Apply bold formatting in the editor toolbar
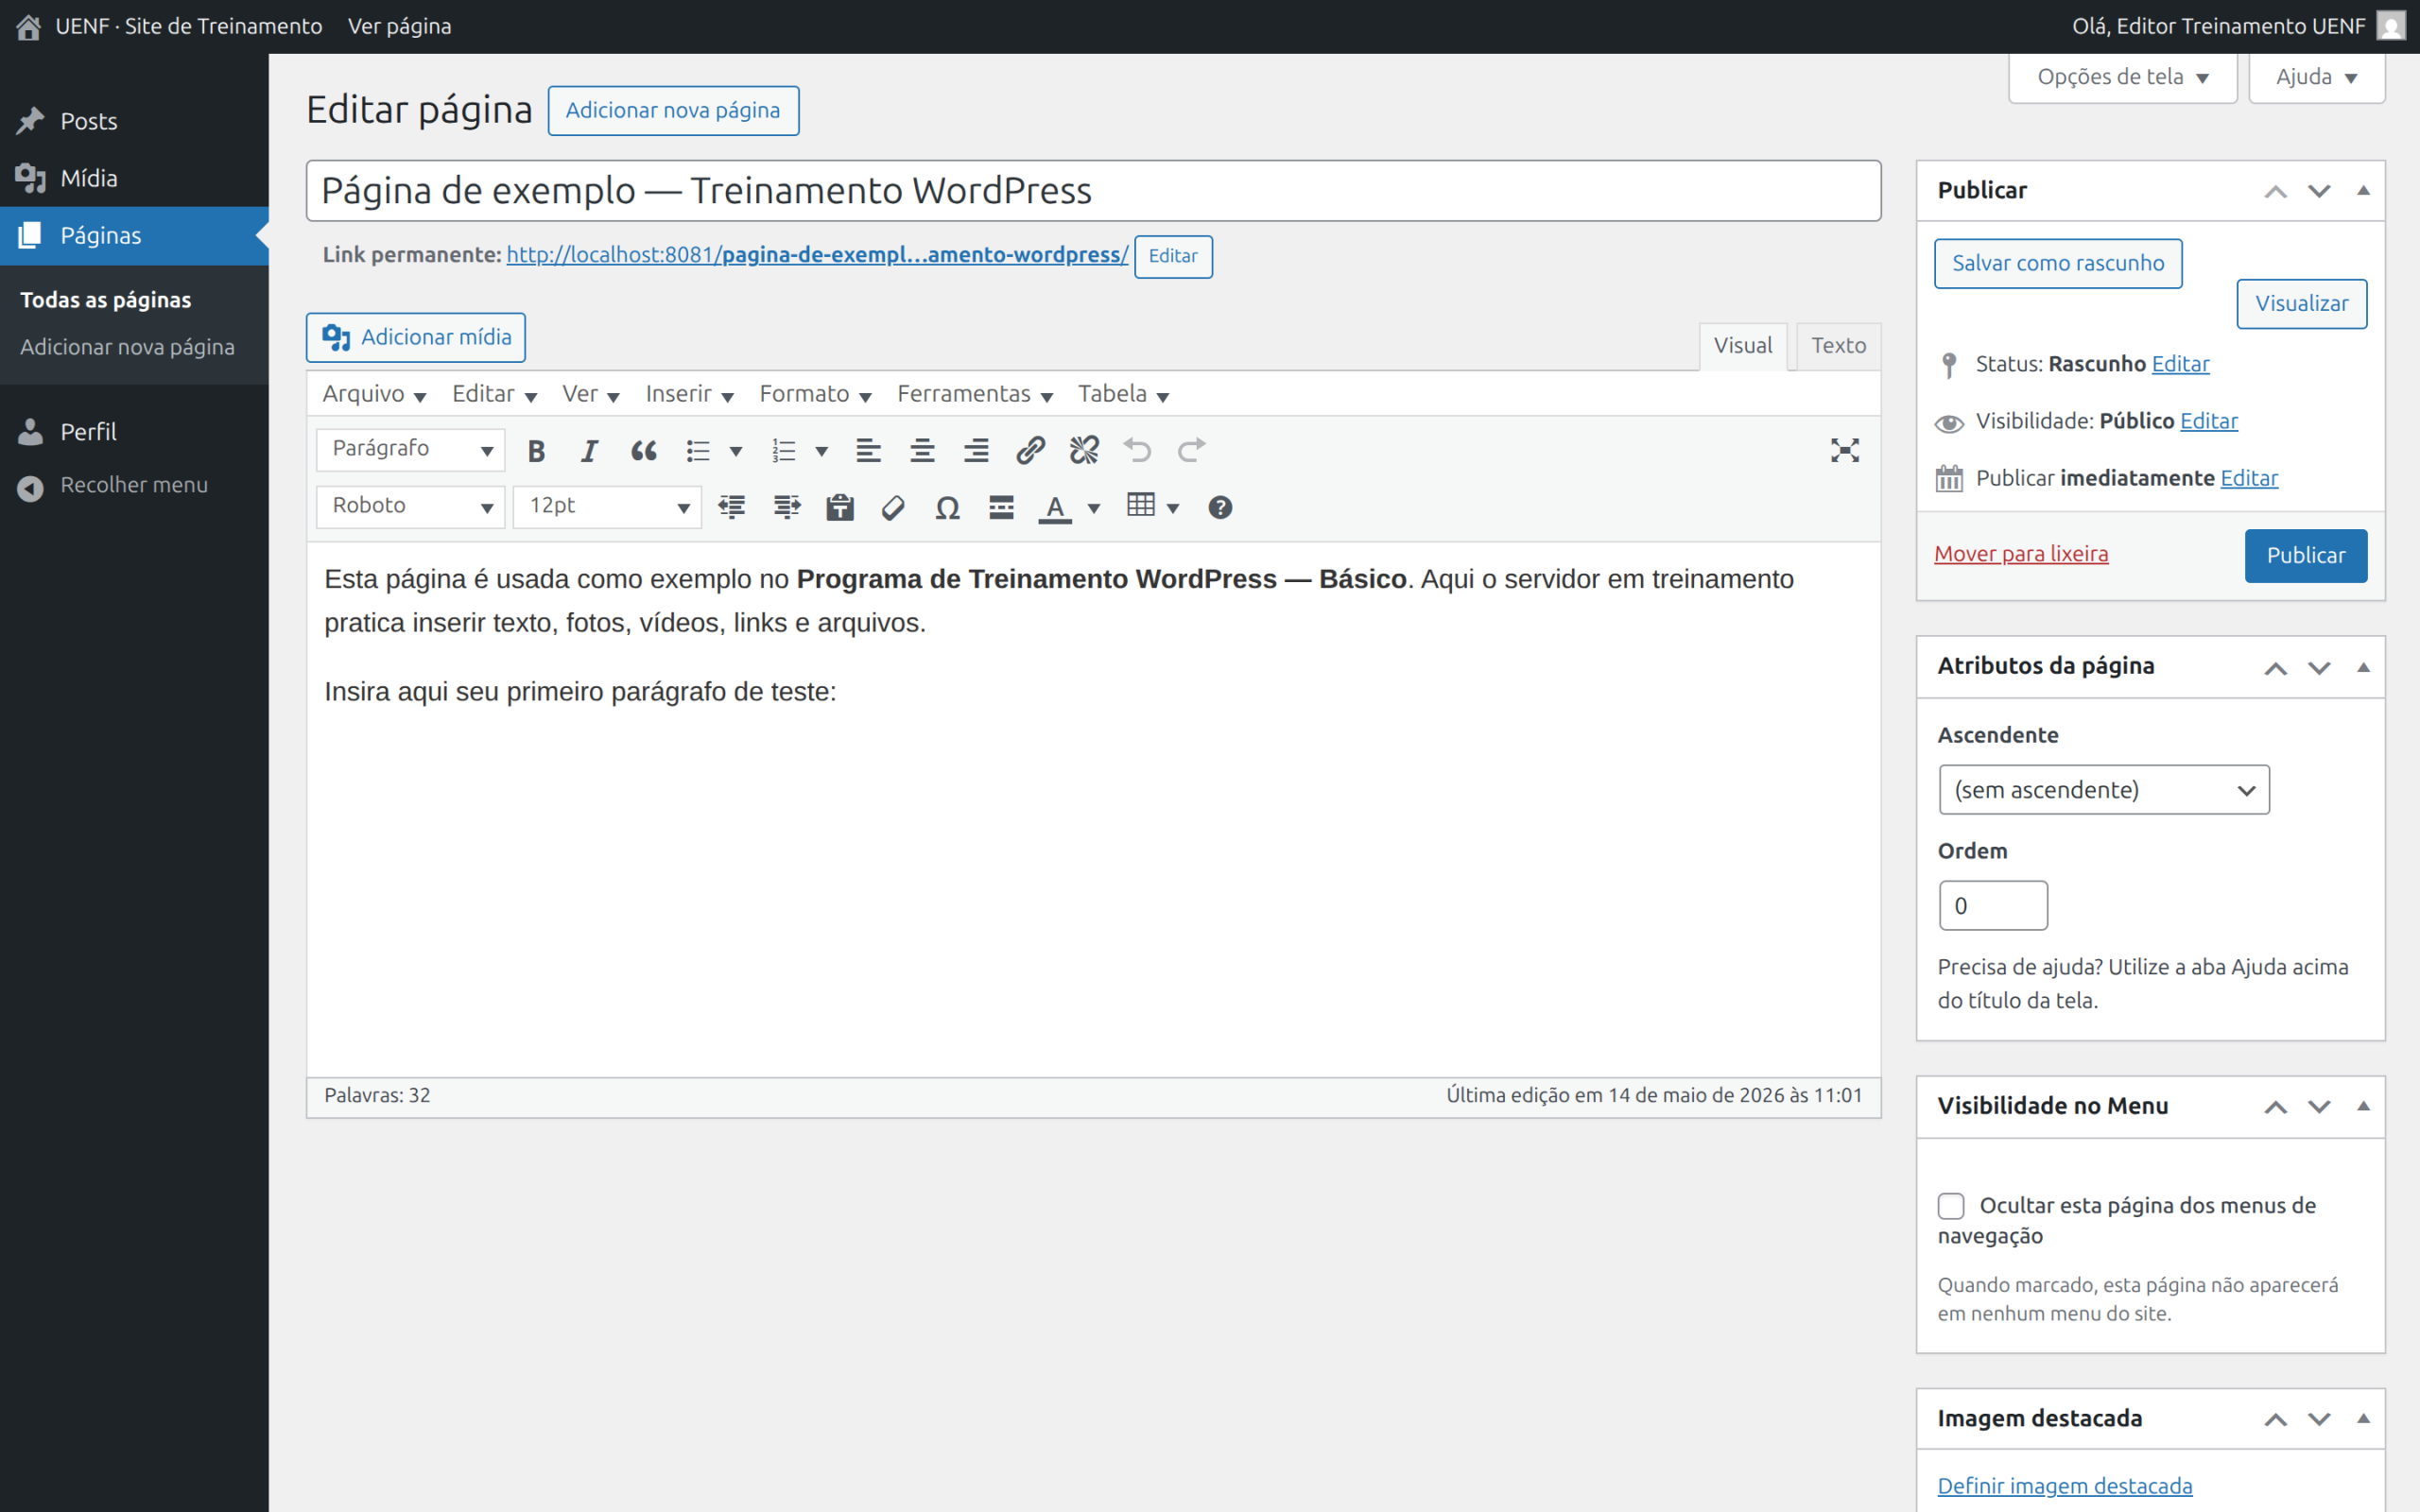 pos(536,451)
